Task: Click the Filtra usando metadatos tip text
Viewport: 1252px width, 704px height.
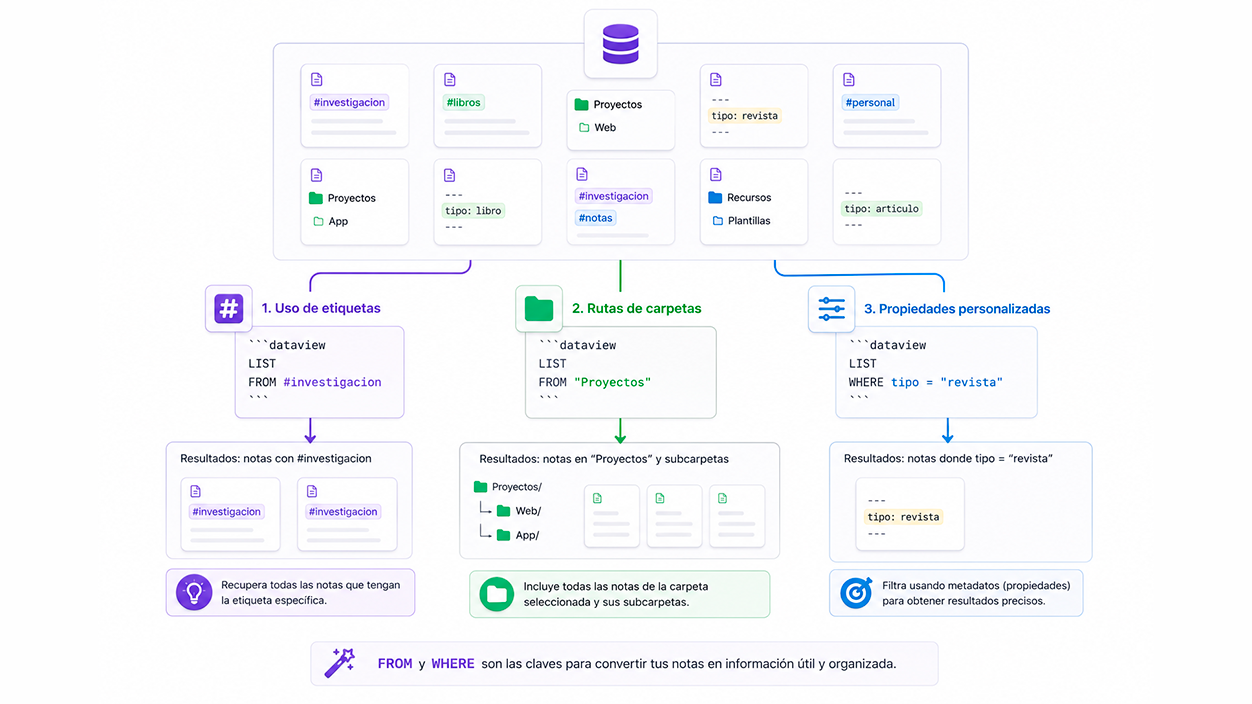Action: (976, 593)
